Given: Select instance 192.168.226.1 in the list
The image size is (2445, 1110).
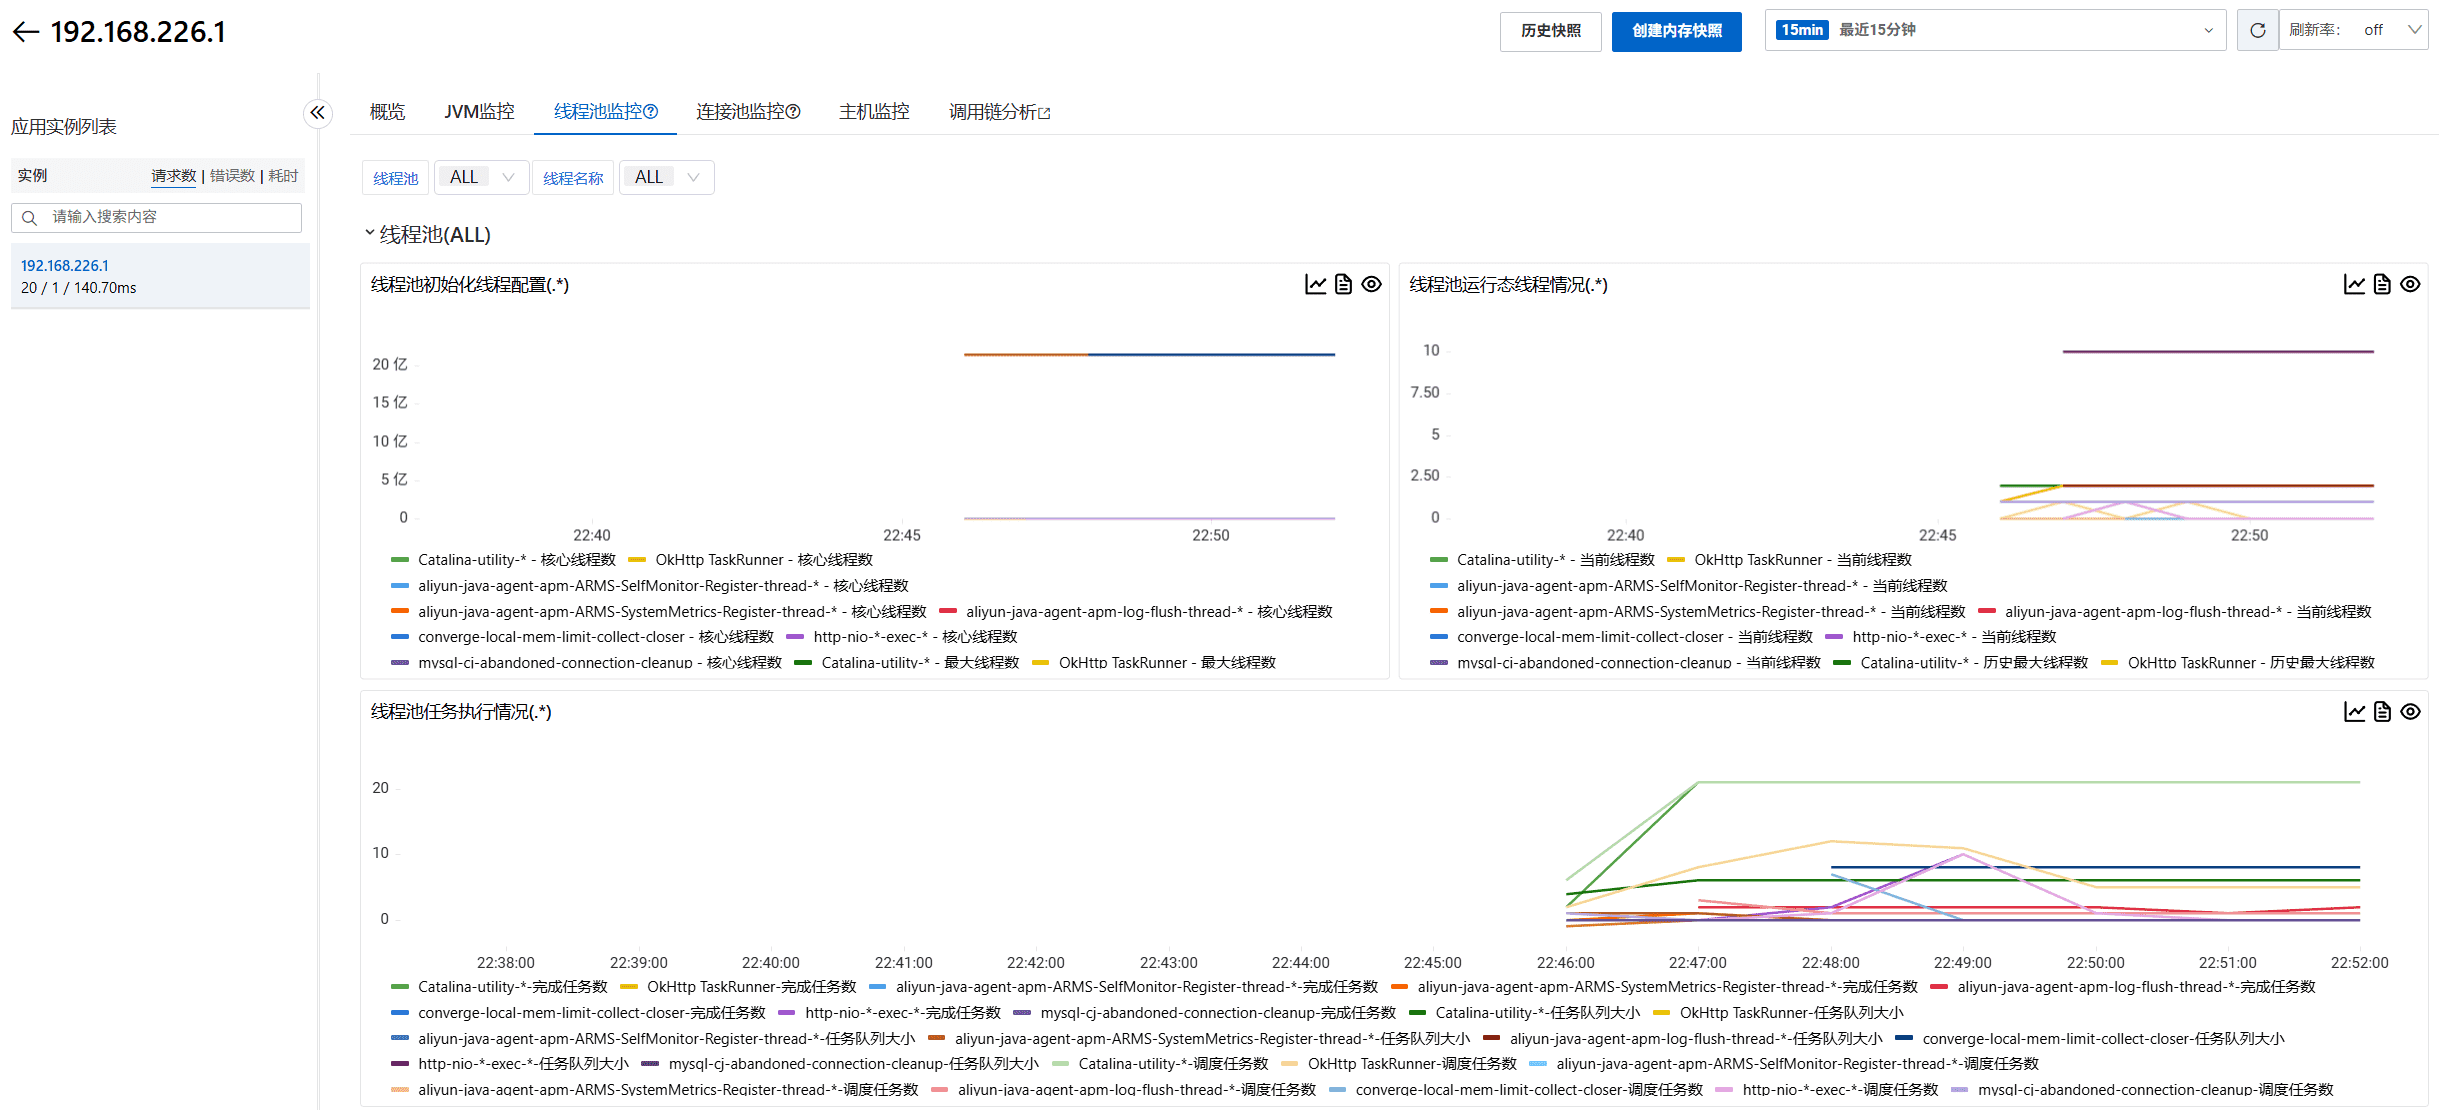Looking at the screenshot, I should point(160,276).
